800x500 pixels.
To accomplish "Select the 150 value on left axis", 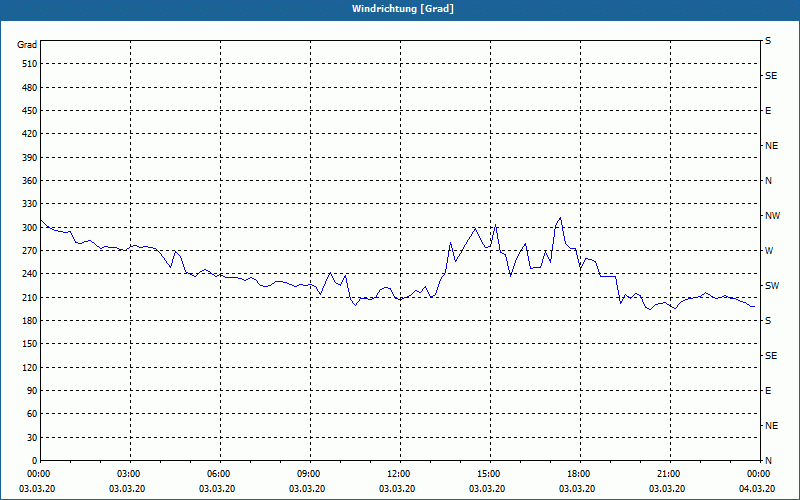I will click(30, 344).
